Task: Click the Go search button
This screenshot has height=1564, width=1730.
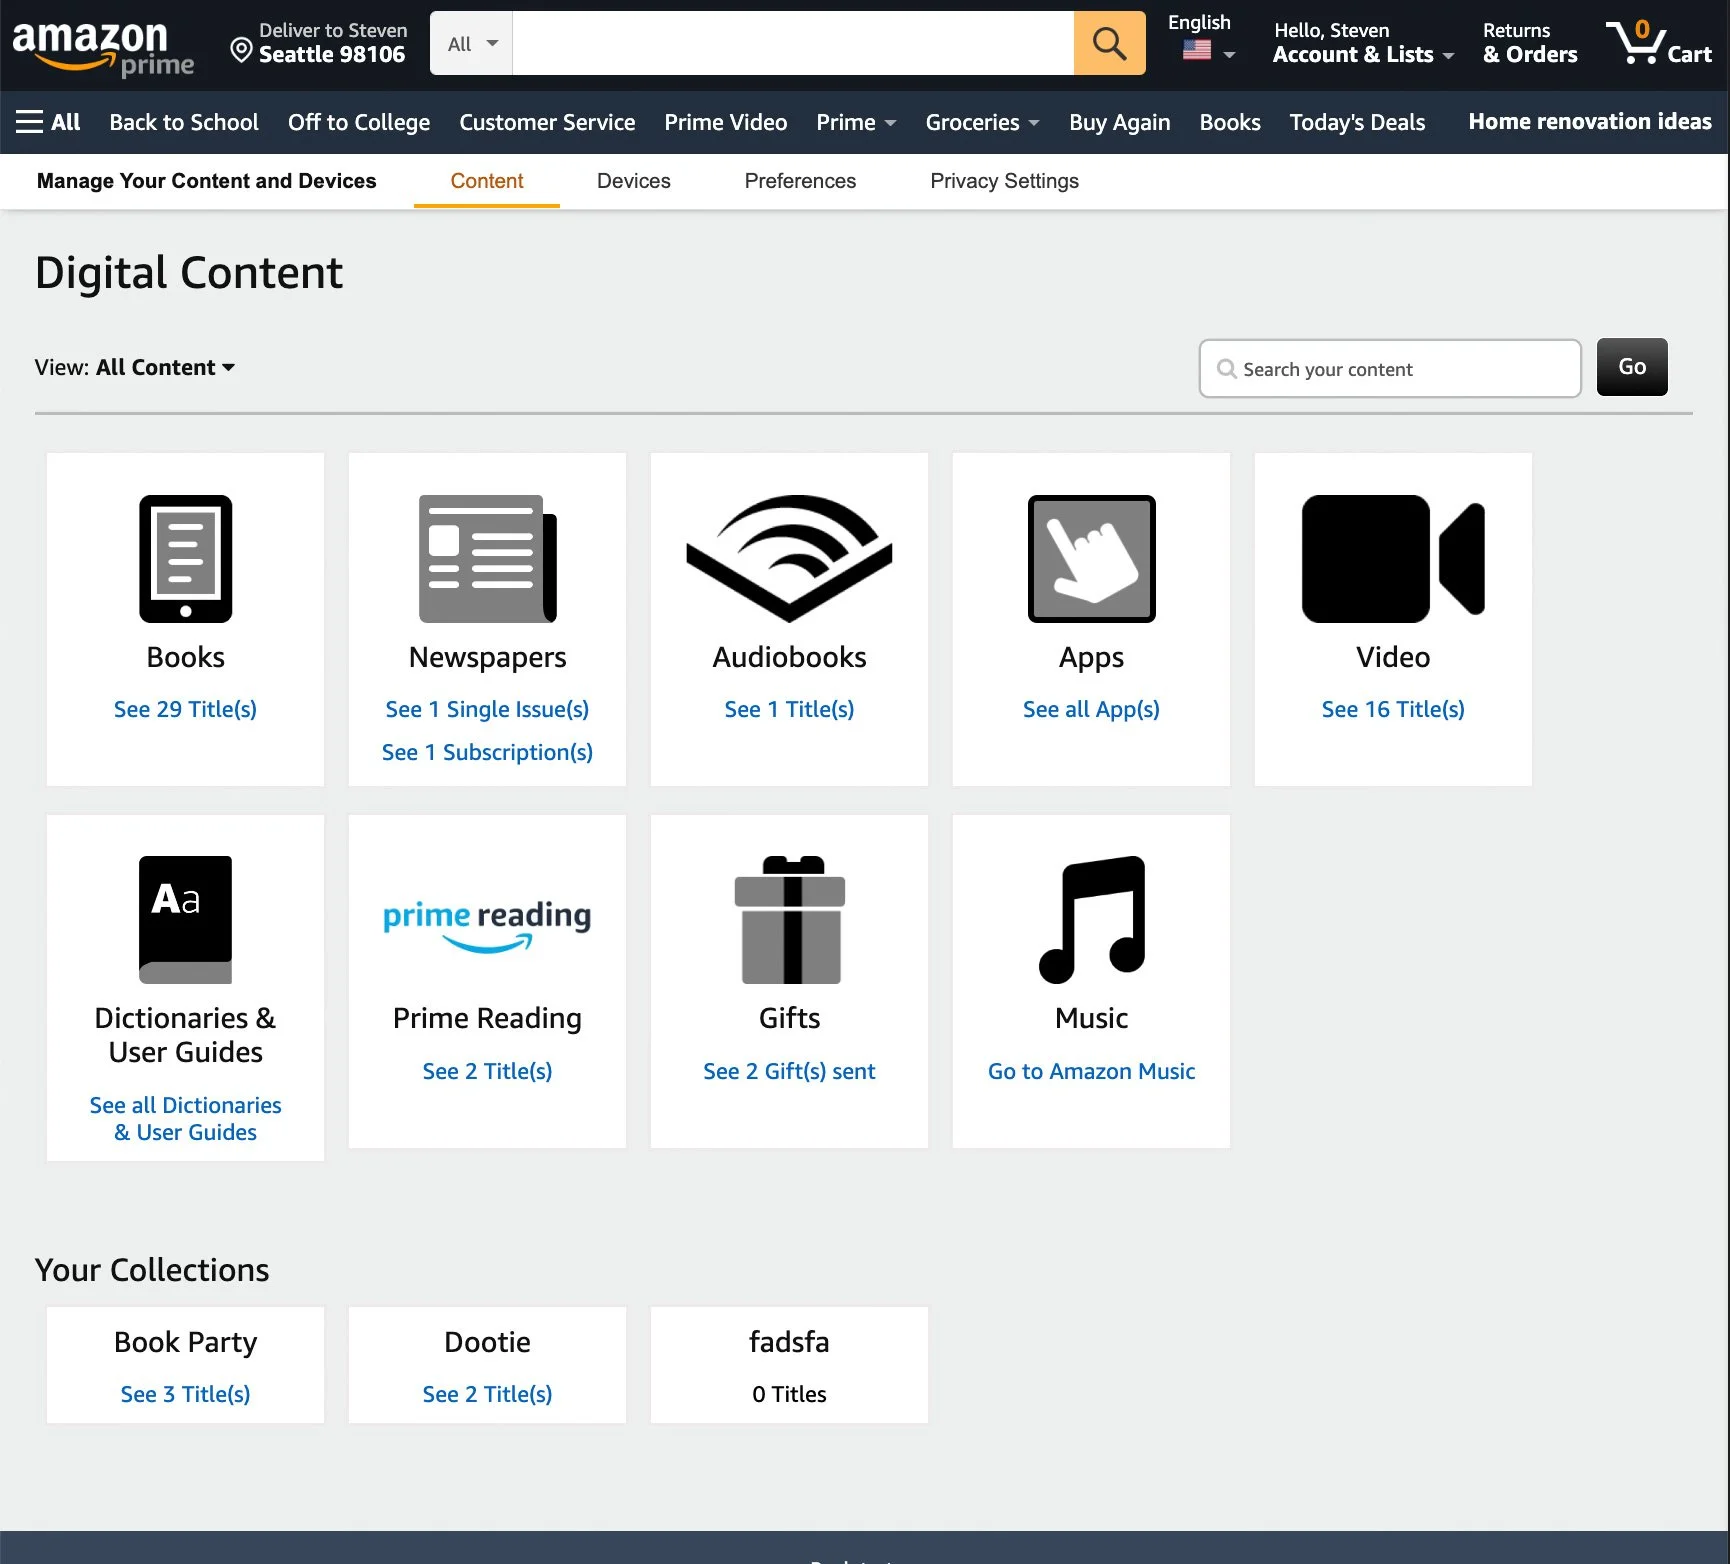Action: tap(1632, 367)
